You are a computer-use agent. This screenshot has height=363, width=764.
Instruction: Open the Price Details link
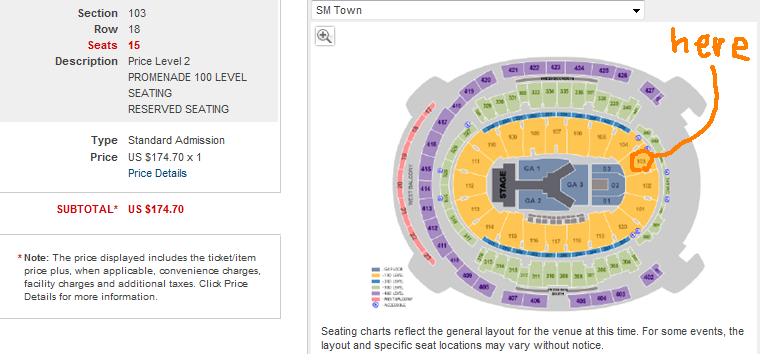[157, 173]
